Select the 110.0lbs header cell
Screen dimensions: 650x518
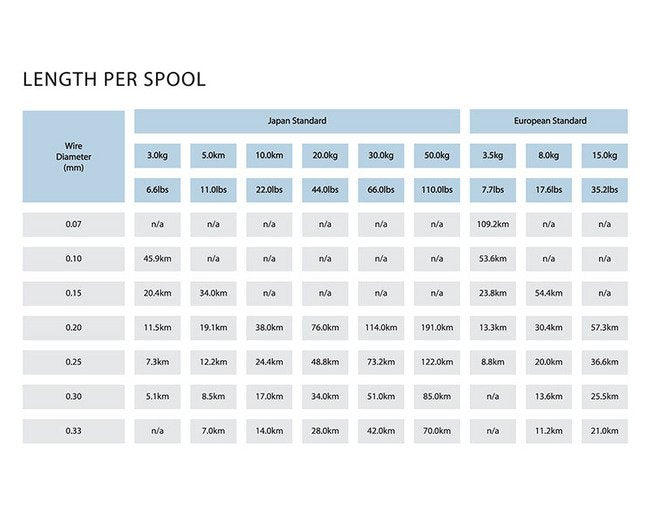(x=437, y=189)
